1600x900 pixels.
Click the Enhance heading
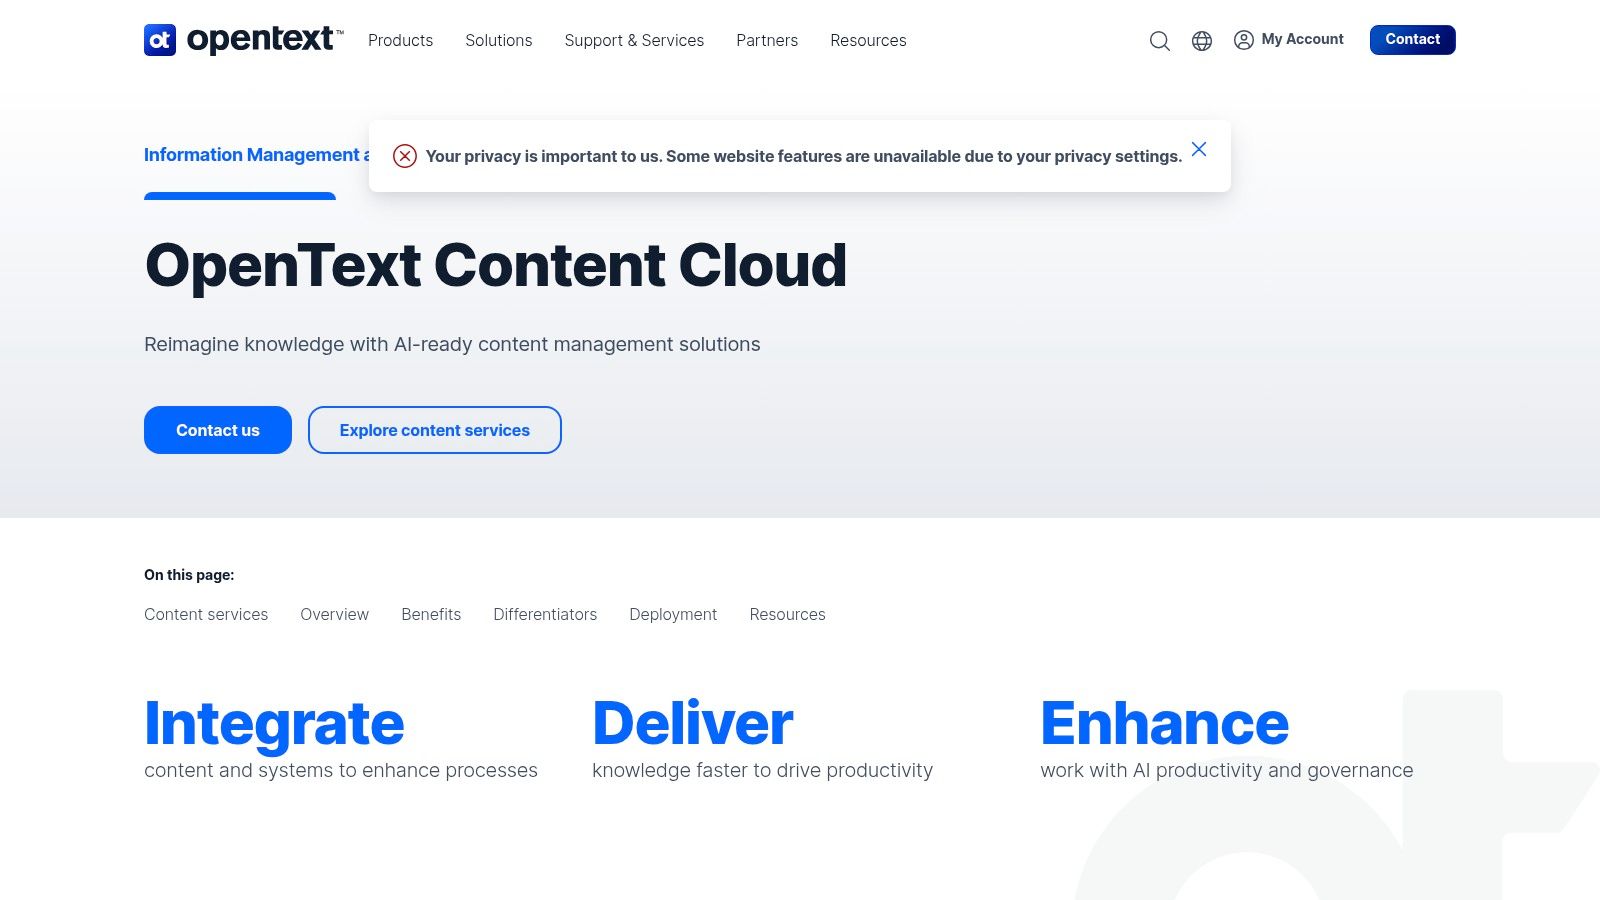[x=1164, y=724]
